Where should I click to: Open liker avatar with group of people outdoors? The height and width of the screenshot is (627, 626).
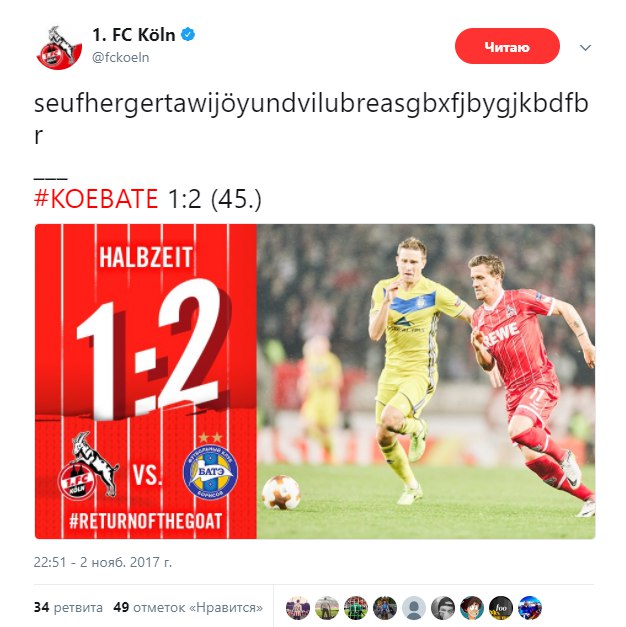pos(385,608)
